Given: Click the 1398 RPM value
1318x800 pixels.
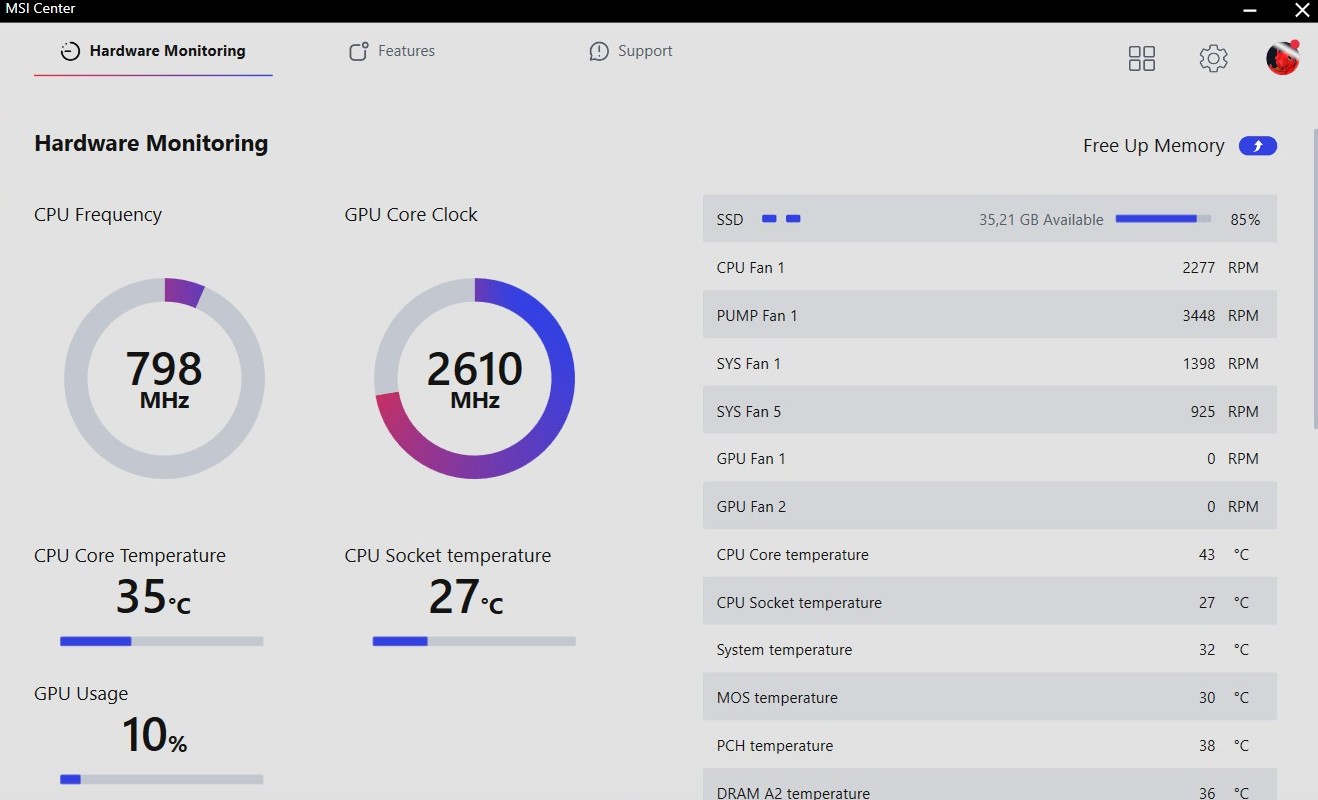Looking at the screenshot, I should click(1220, 363).
